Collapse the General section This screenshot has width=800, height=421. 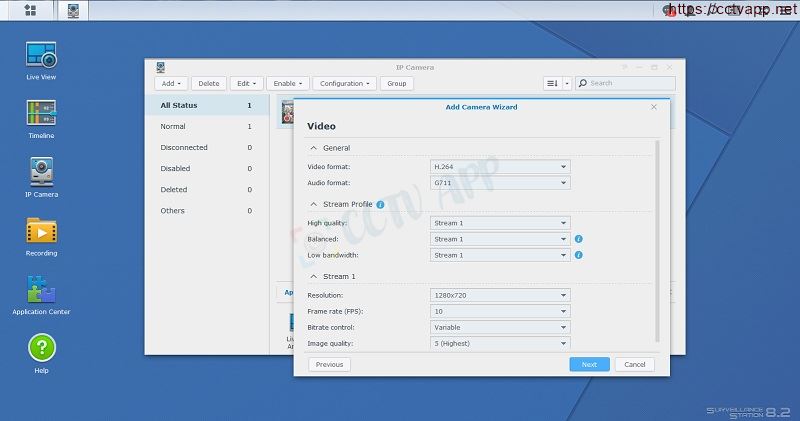coord(313,148)
